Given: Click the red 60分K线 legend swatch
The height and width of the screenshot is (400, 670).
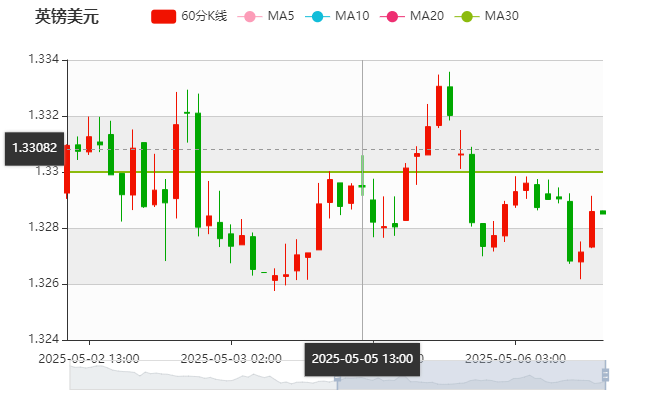Looking at the screenshot, I should click(163, 16).
